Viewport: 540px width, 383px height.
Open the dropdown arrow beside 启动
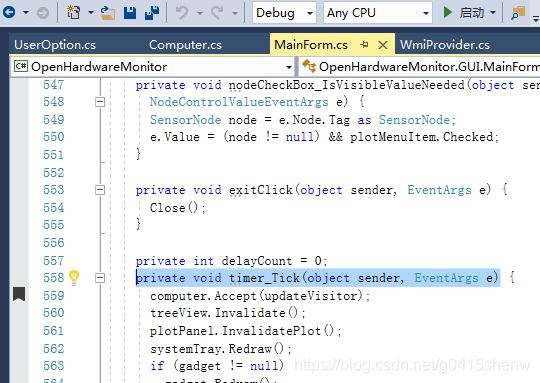pos(493,13)
